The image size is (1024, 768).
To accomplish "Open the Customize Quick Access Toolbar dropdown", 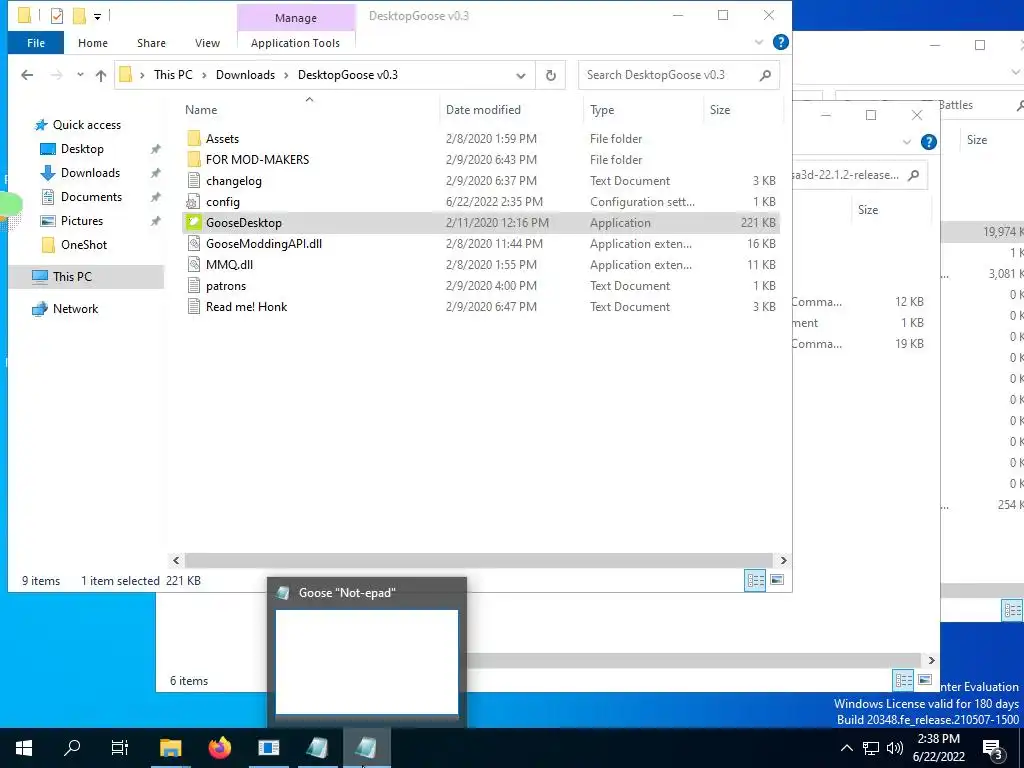I will click(x=97, y=16).
